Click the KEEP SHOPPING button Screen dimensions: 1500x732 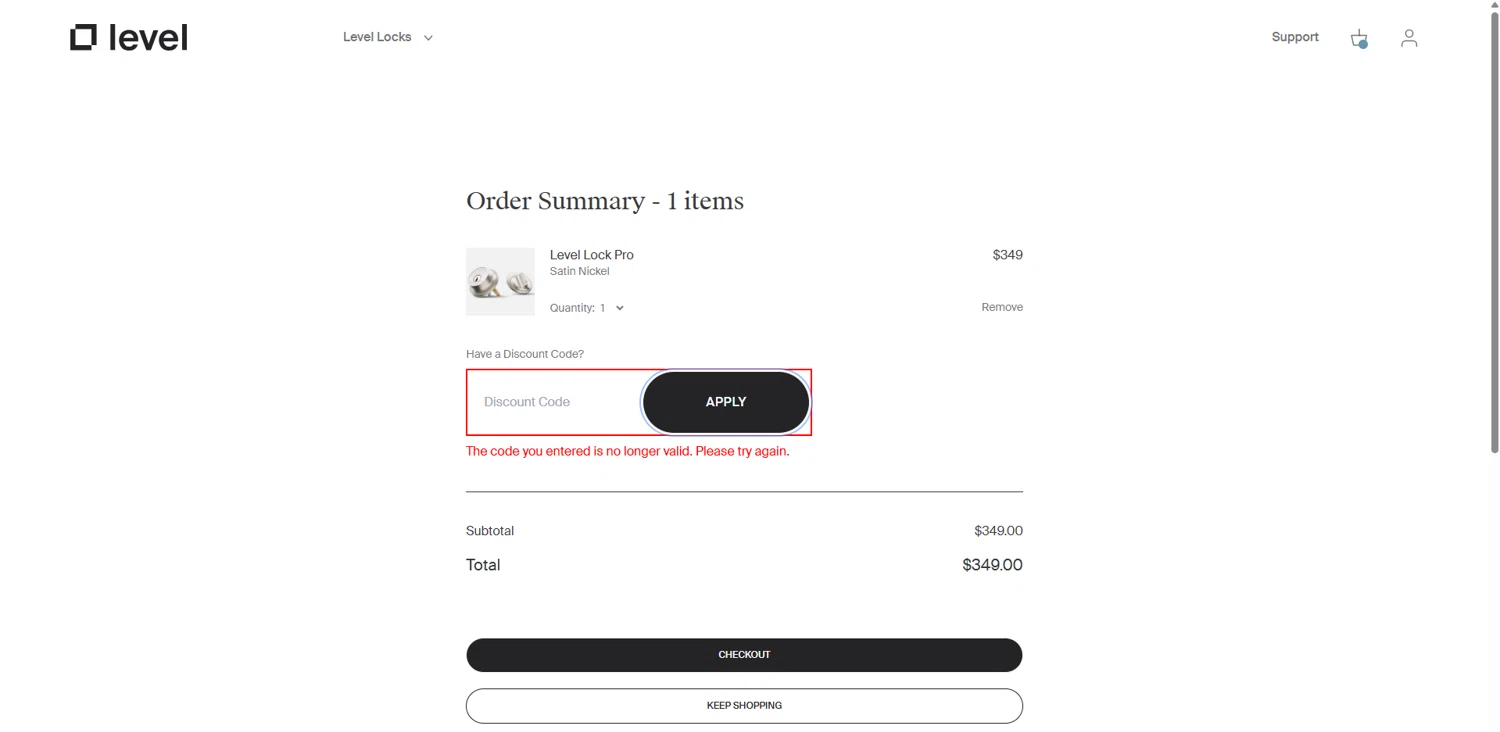coord(744,706)
